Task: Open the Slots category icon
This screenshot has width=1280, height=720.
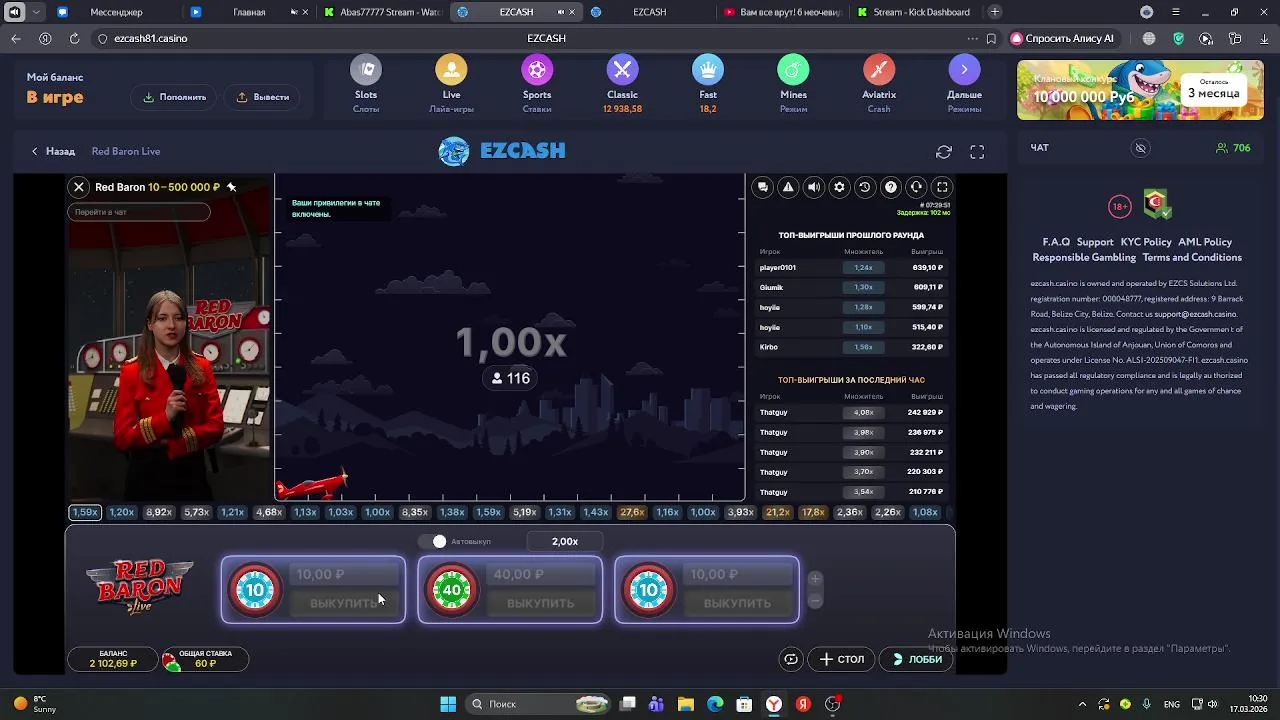Action: [x=366, y=70]
